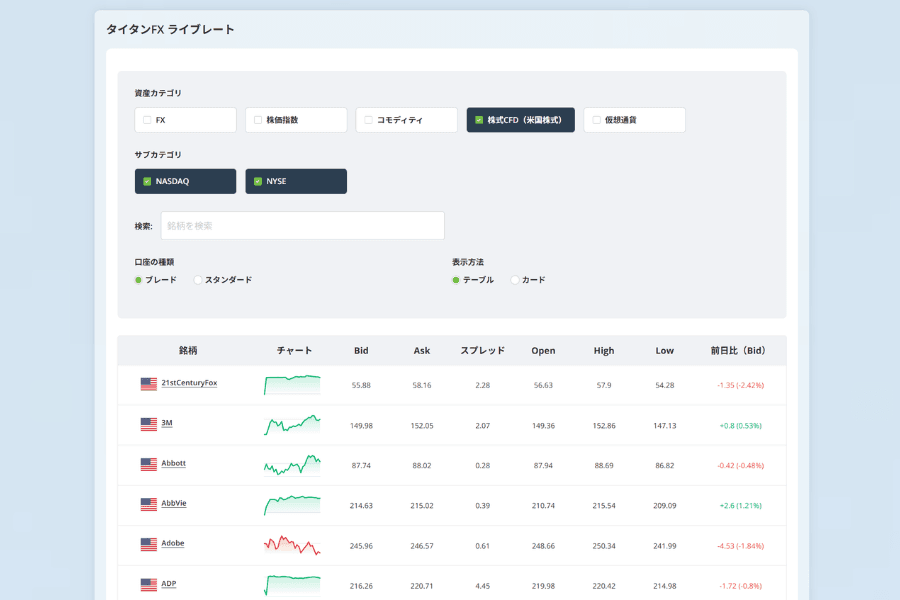Click ADP change -1.72 (-0.8%)
Screen dimensions: 900x600
coord(740,586)
